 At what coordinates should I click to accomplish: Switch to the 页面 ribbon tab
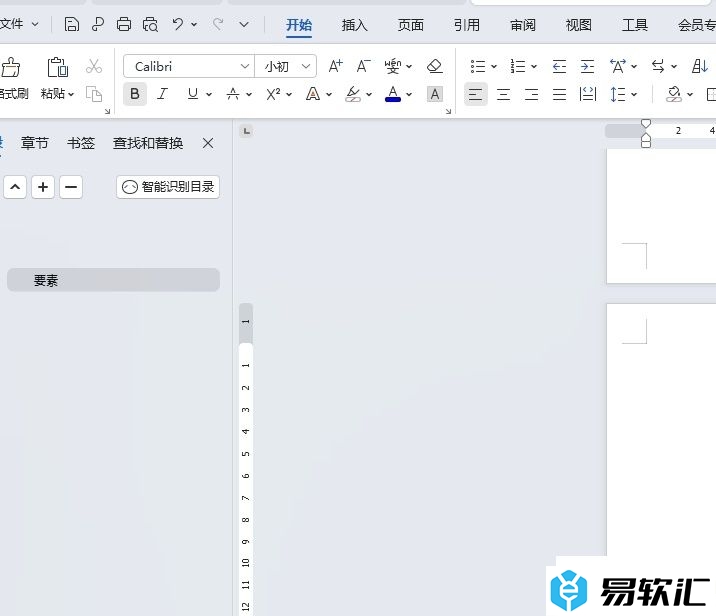tap(411, 25)
